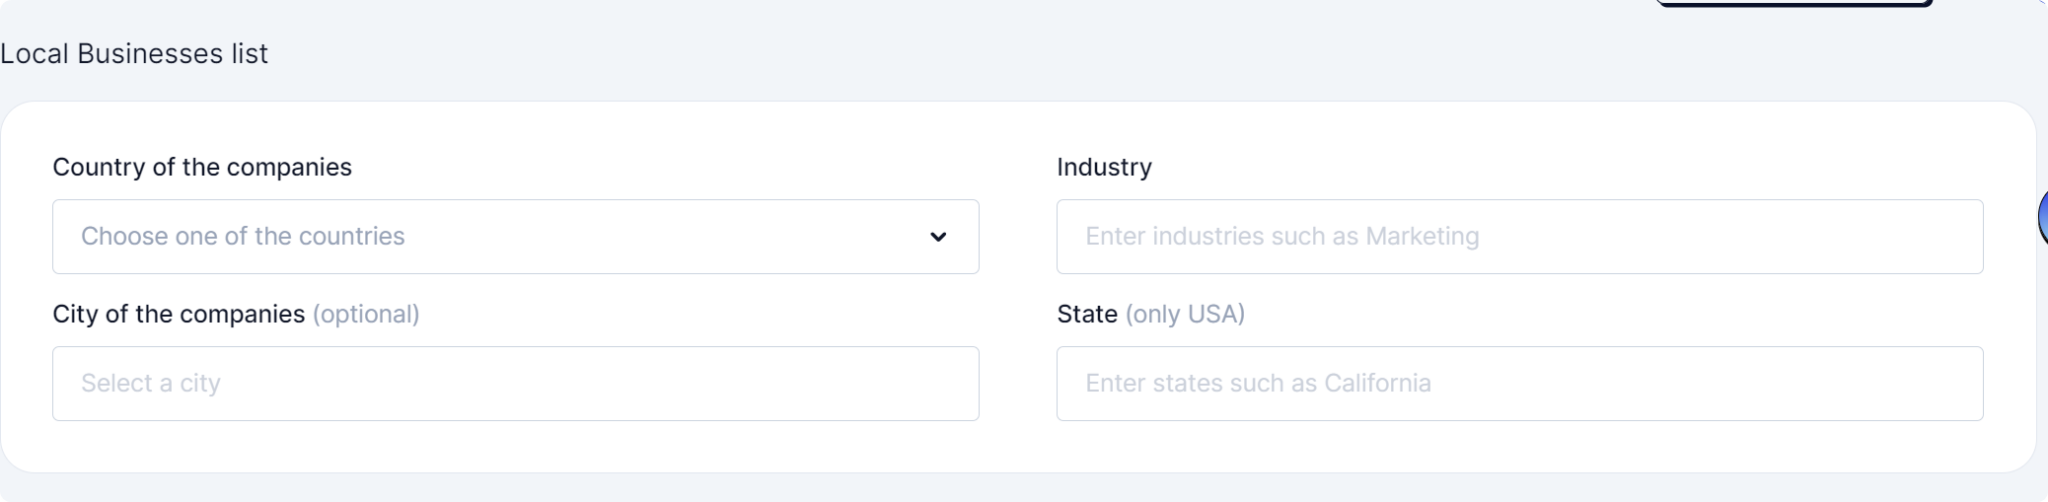Click the "State" field label
This screenshot has height=502, width=2048.
pyautogui.click(x=1087, y=314)
